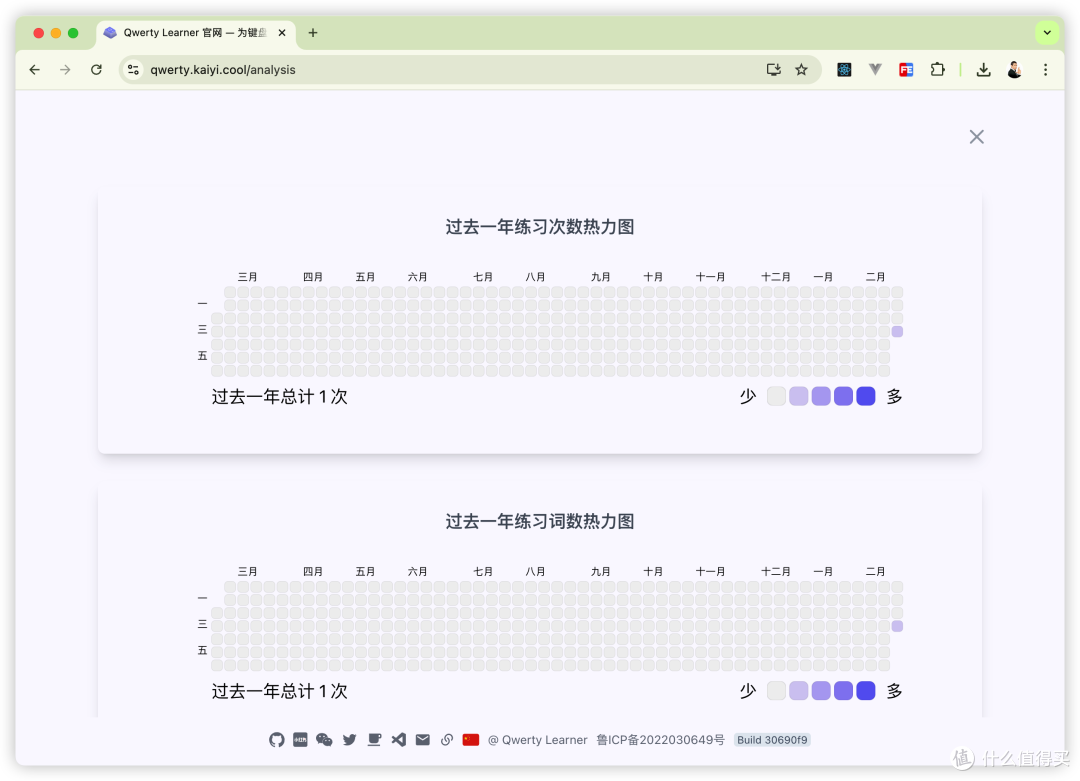The width and height of the screenshot is (1080, 781).
Task: Click the WeChat icon in the footer
Action: [324, 740]
